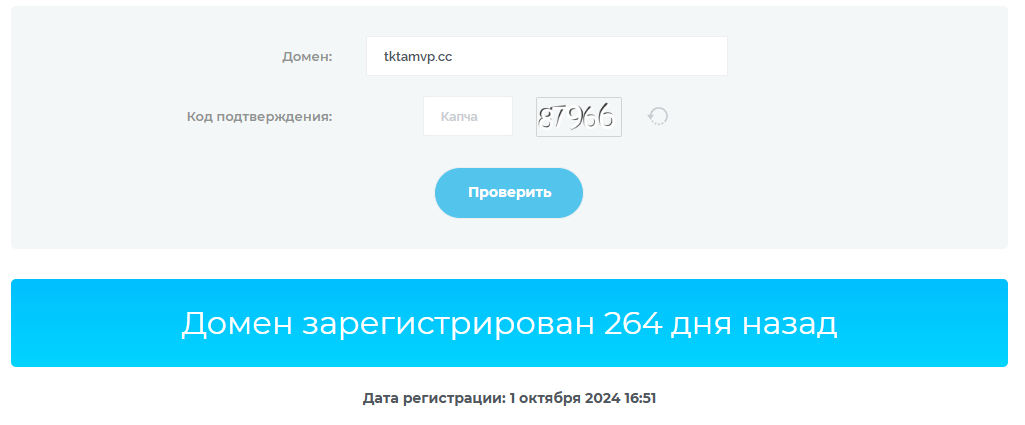Click the Дата регистрации: 1 октября 2024 16:51 text
The image size is (1025, 425).
[509, 398]
